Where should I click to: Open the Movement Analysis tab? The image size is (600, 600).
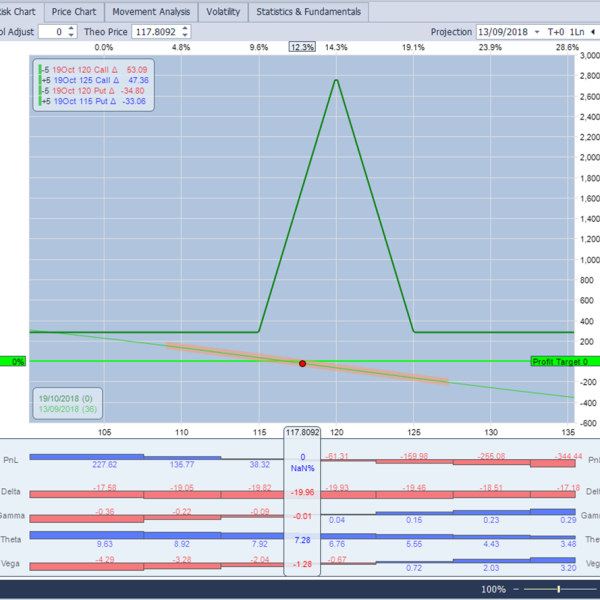point(150,12)
